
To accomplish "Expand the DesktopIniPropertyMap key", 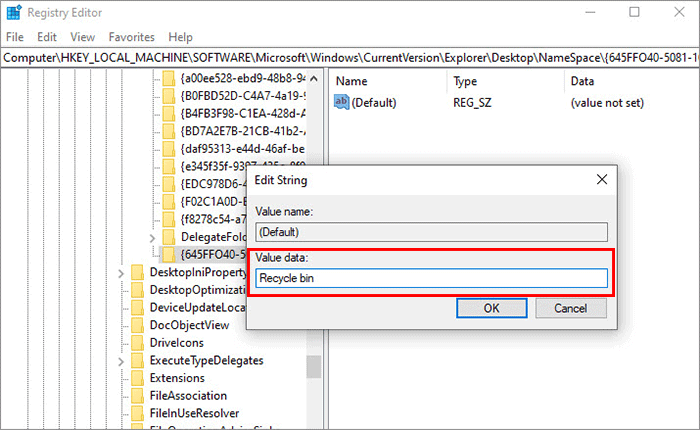I will tap(121, 273).
